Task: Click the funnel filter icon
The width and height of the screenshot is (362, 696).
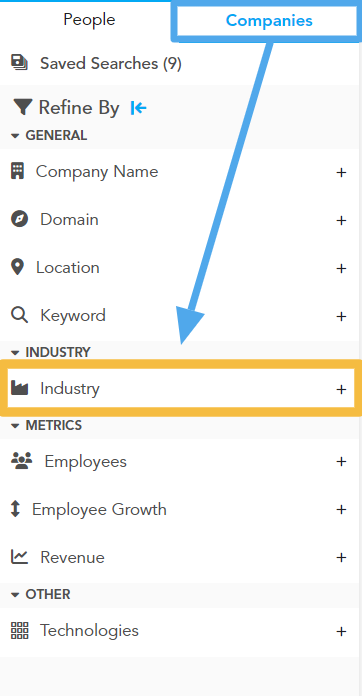Action: (x=23, y=108)
